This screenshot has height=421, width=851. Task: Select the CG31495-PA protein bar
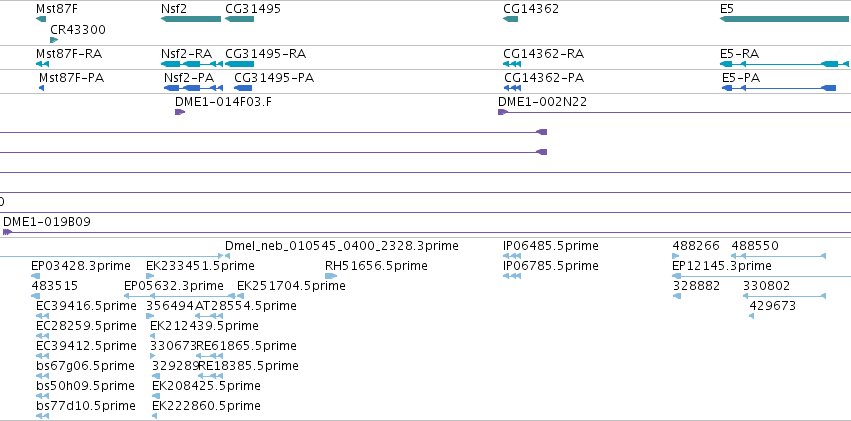pos(243,88)
